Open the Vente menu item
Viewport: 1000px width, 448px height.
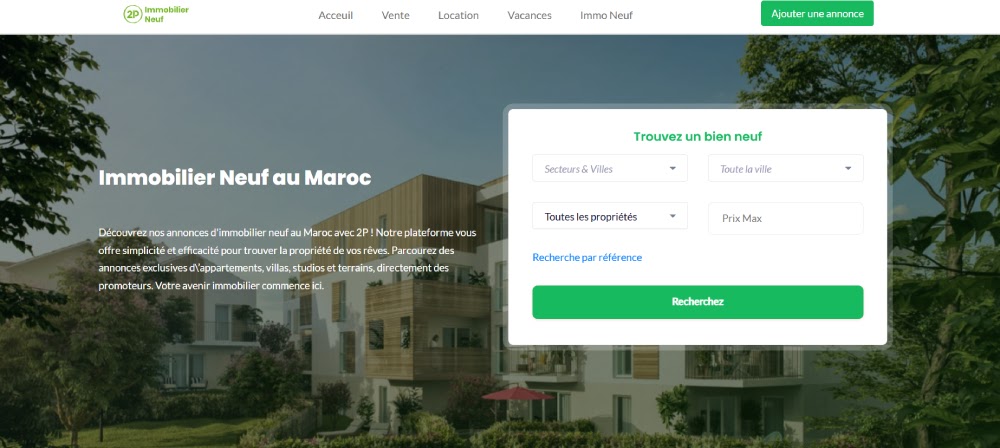395,15
